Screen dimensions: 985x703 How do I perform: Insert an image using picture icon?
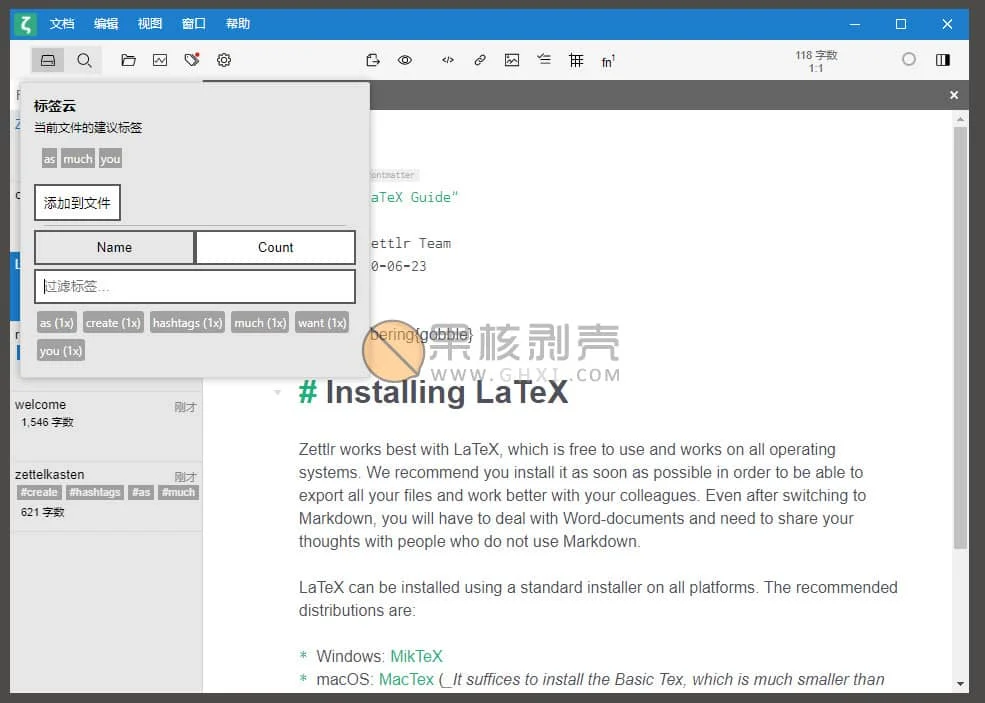pyautogui.click(x=512, y=60)
